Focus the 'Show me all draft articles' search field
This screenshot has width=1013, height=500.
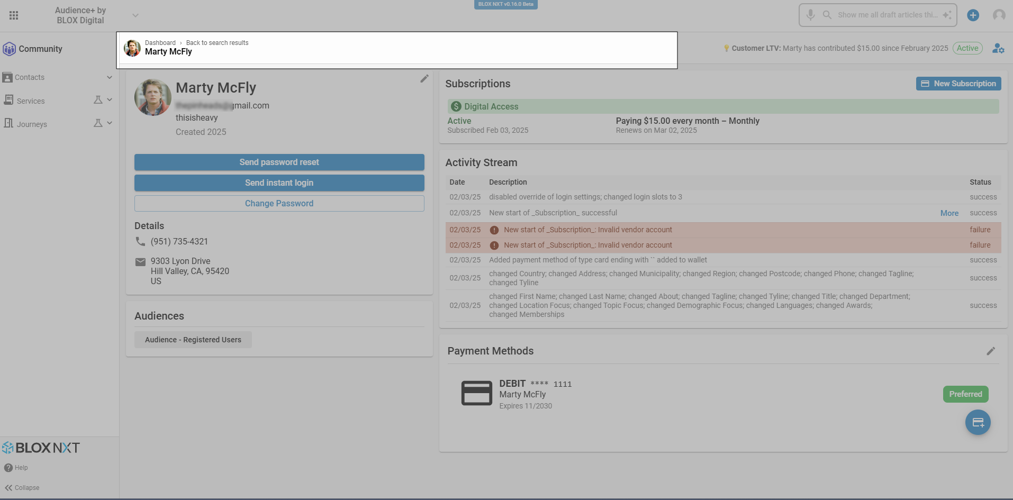point(888,15)
